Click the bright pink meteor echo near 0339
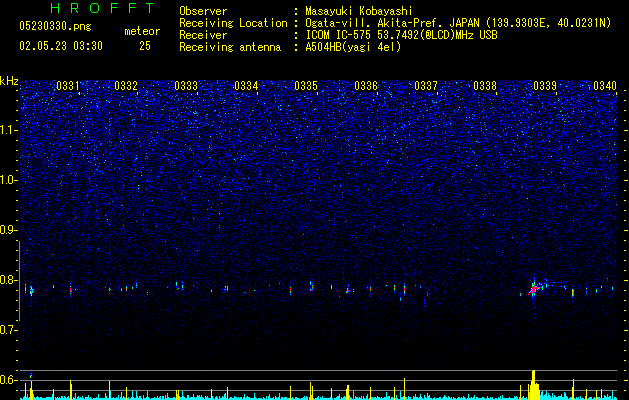The image size is (629, 400). point(534,289)
